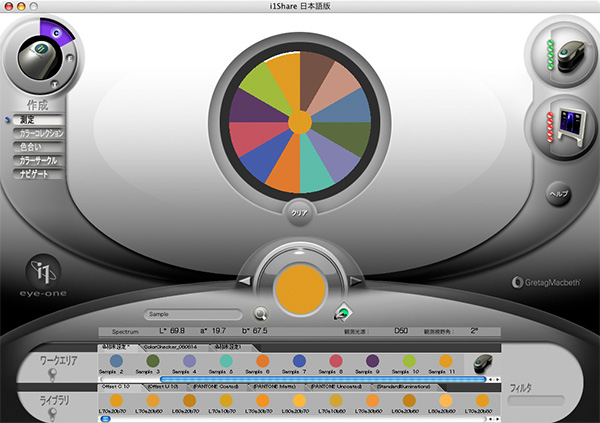Select the Sample 2 blue swatch
This screenshot has width=600, height=423.
pos(116,361)
